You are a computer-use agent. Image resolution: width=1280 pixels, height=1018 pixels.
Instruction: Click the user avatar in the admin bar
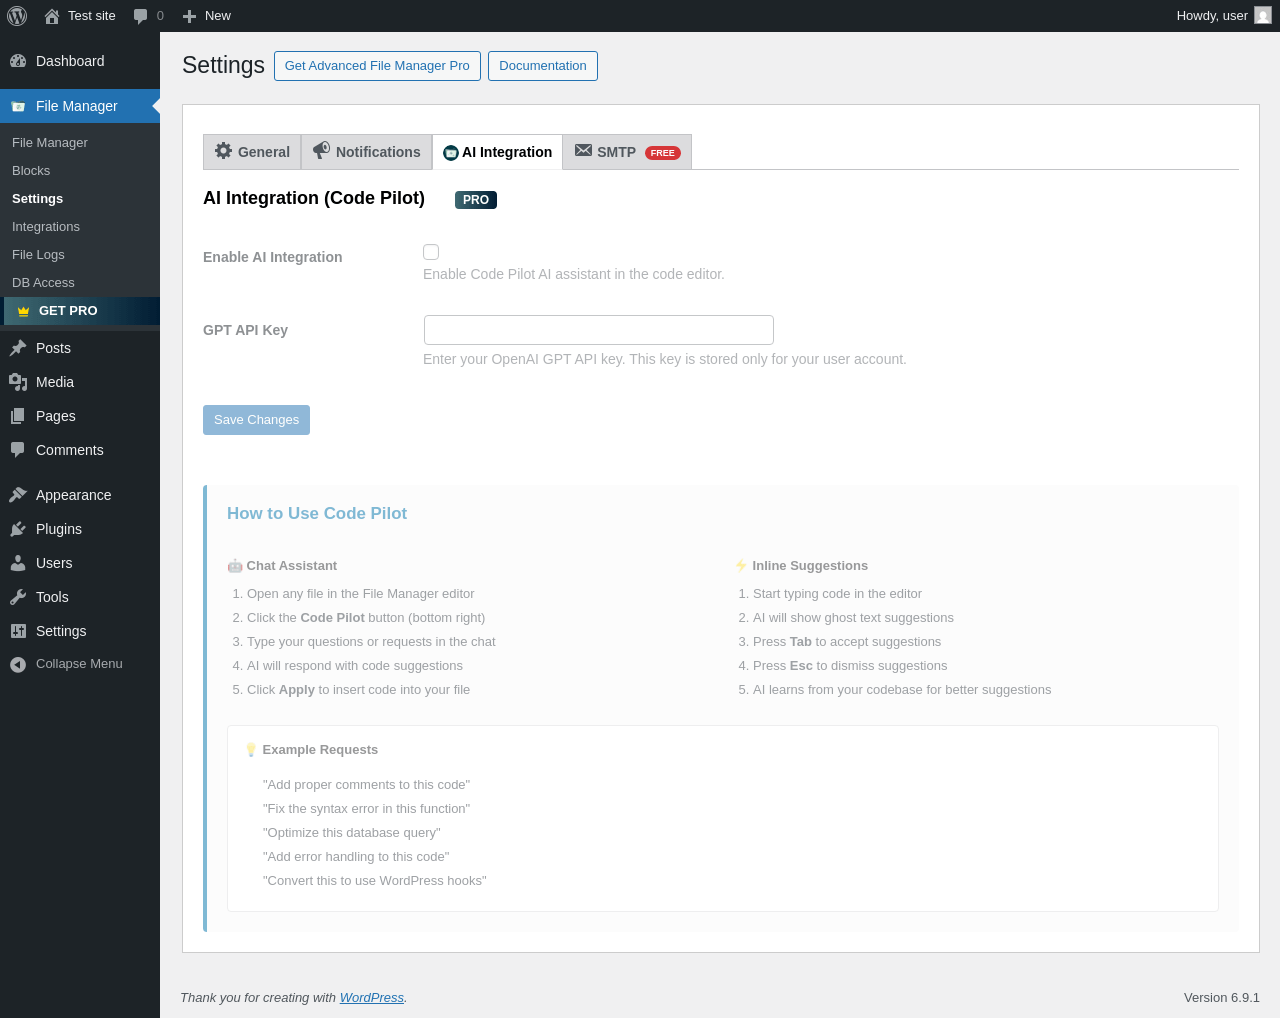click(1263, 15)
